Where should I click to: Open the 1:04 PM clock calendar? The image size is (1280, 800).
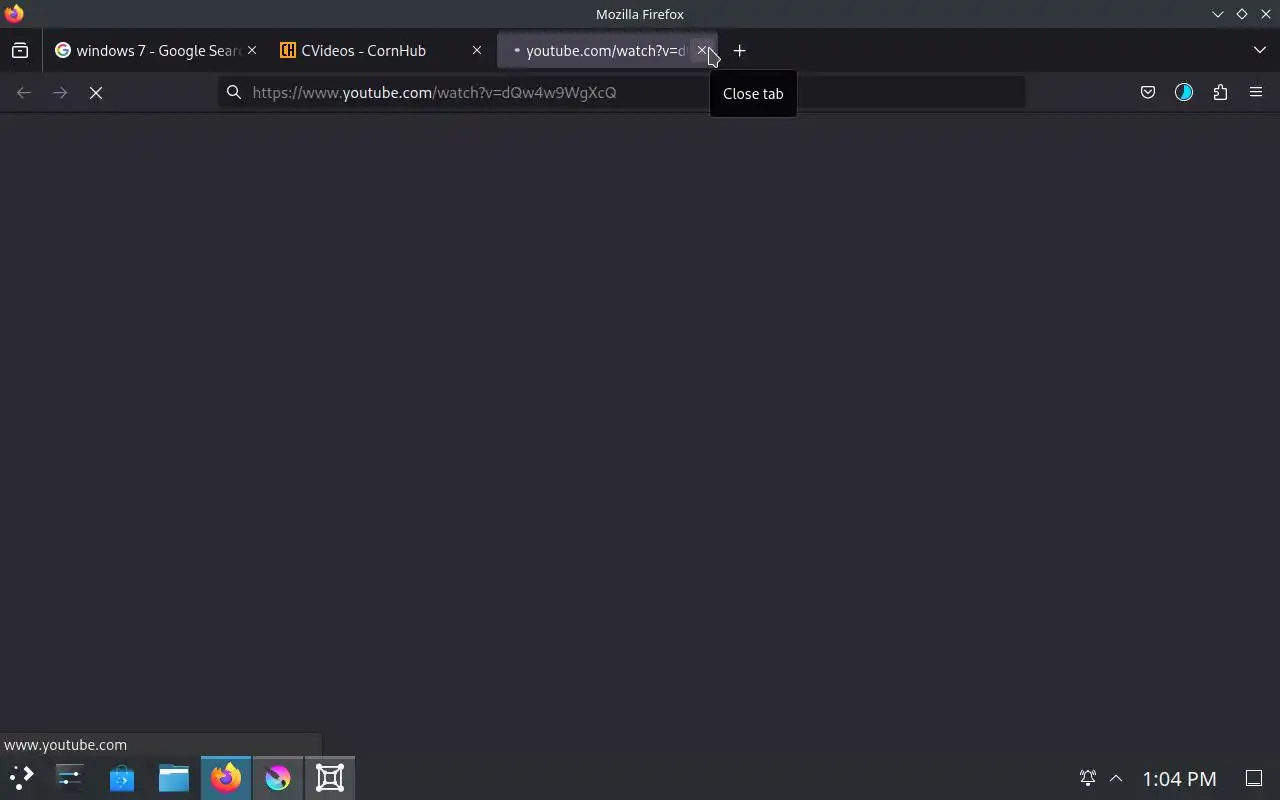point(1180,778)
